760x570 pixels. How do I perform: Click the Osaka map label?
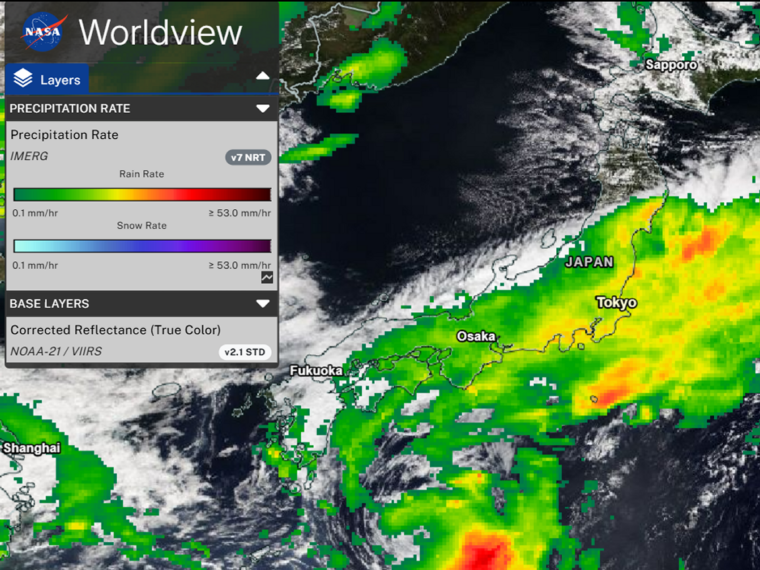tap(476, 336)
